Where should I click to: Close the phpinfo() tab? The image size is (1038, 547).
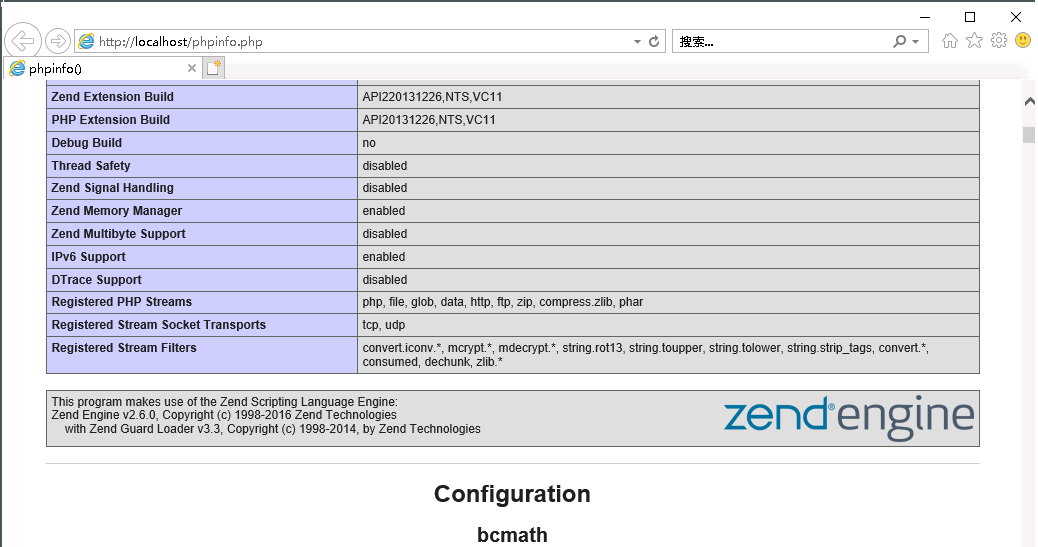click(192, 68)
